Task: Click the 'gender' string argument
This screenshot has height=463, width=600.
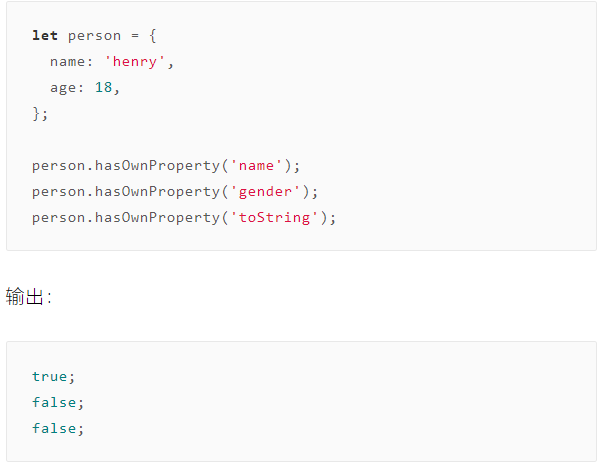Action: (x=265, y=192)
